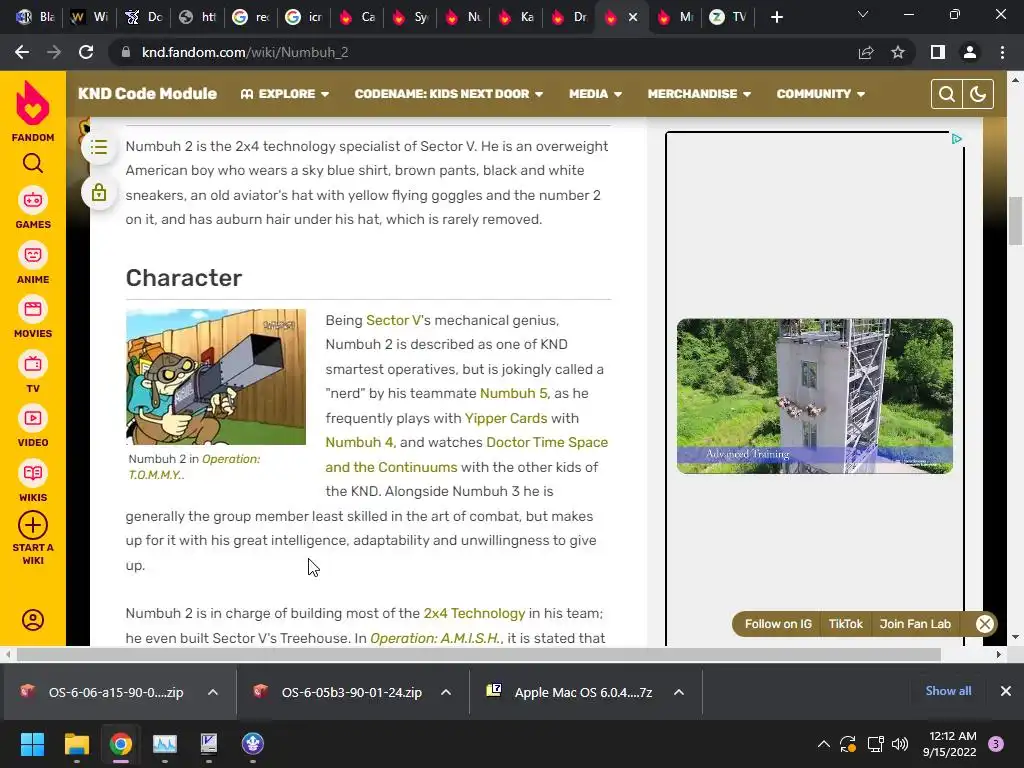Open the Chrome profile icon
This screenshot has width=1024, height=768.
pos(970,52)
